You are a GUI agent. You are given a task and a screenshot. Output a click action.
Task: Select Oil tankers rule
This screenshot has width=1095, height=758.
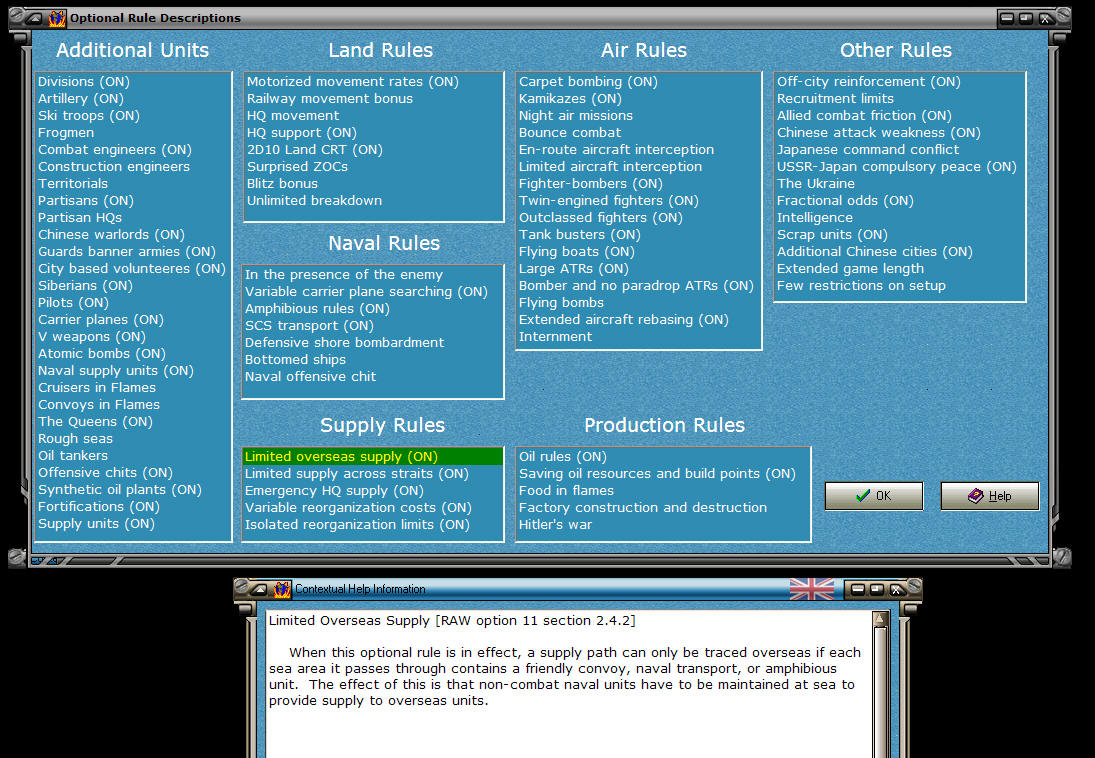73,455
